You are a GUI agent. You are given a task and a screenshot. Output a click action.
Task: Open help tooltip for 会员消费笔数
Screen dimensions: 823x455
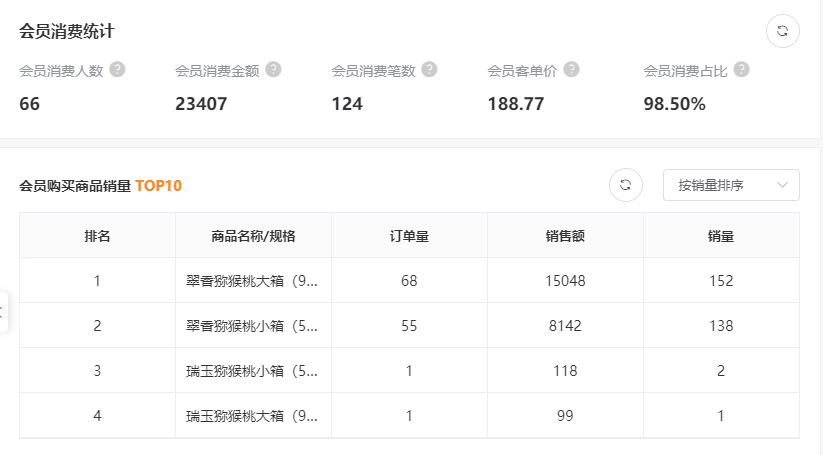(429, 70)
